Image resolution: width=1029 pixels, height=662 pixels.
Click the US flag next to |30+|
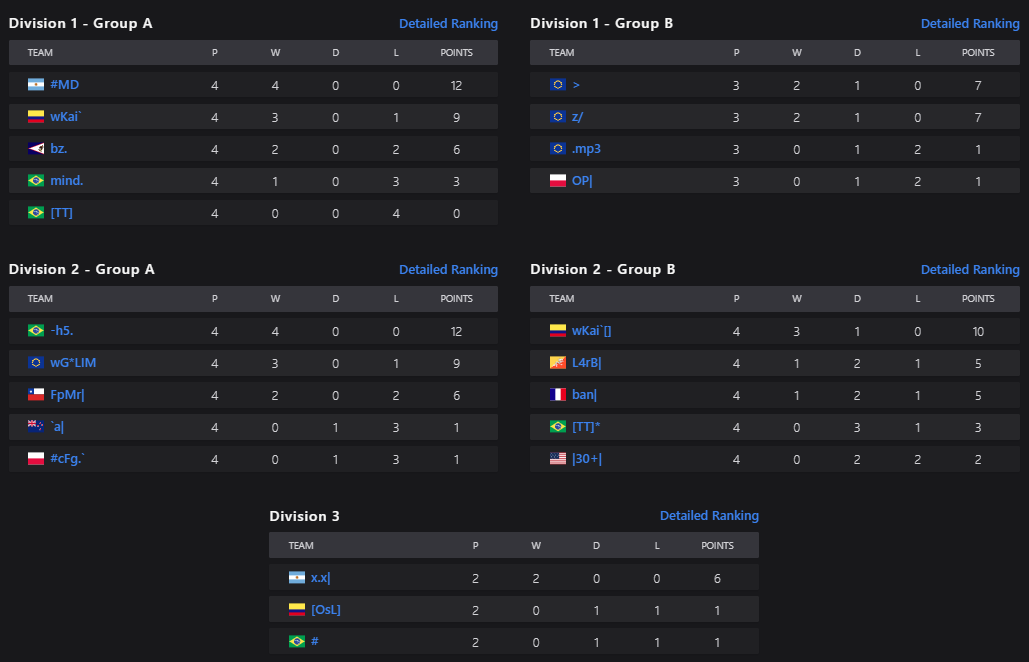[558, 458]
